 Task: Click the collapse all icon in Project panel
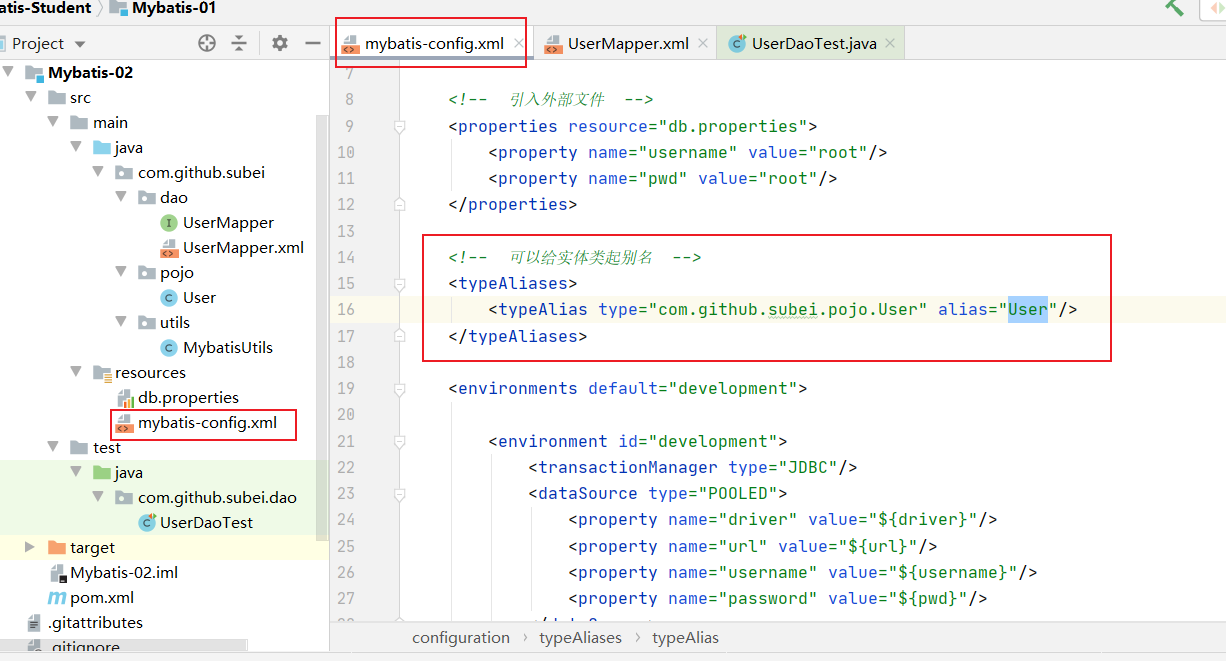239,43
